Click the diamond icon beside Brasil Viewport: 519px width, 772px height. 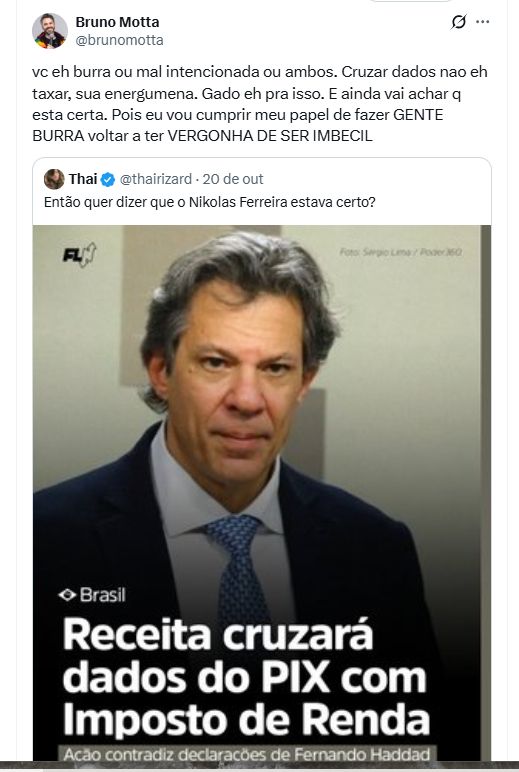[67, 595]
